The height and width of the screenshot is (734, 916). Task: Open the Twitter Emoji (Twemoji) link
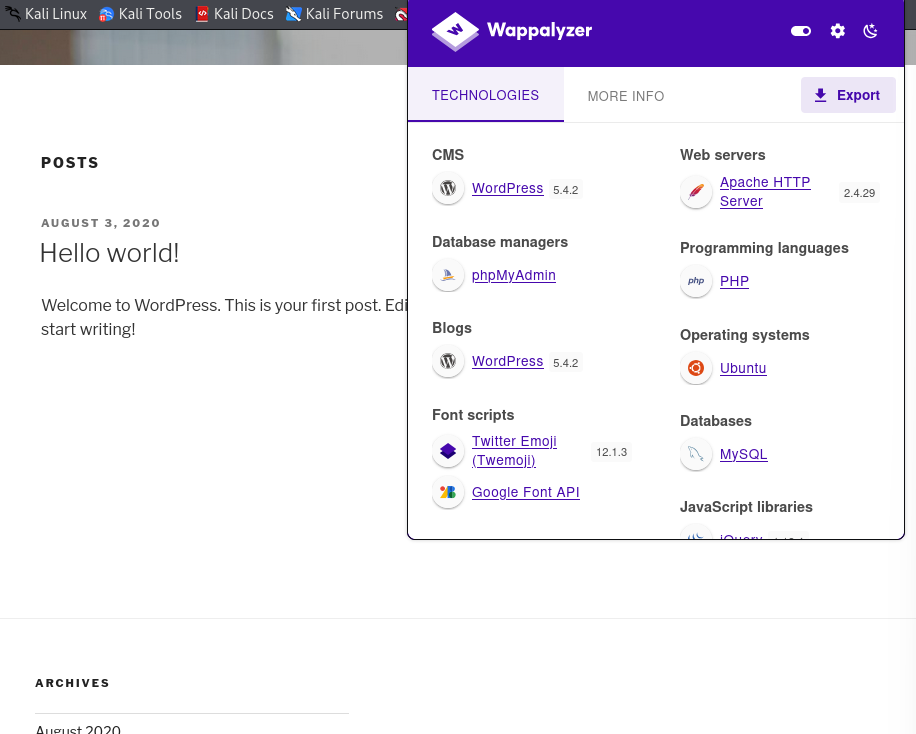point(514,451)
